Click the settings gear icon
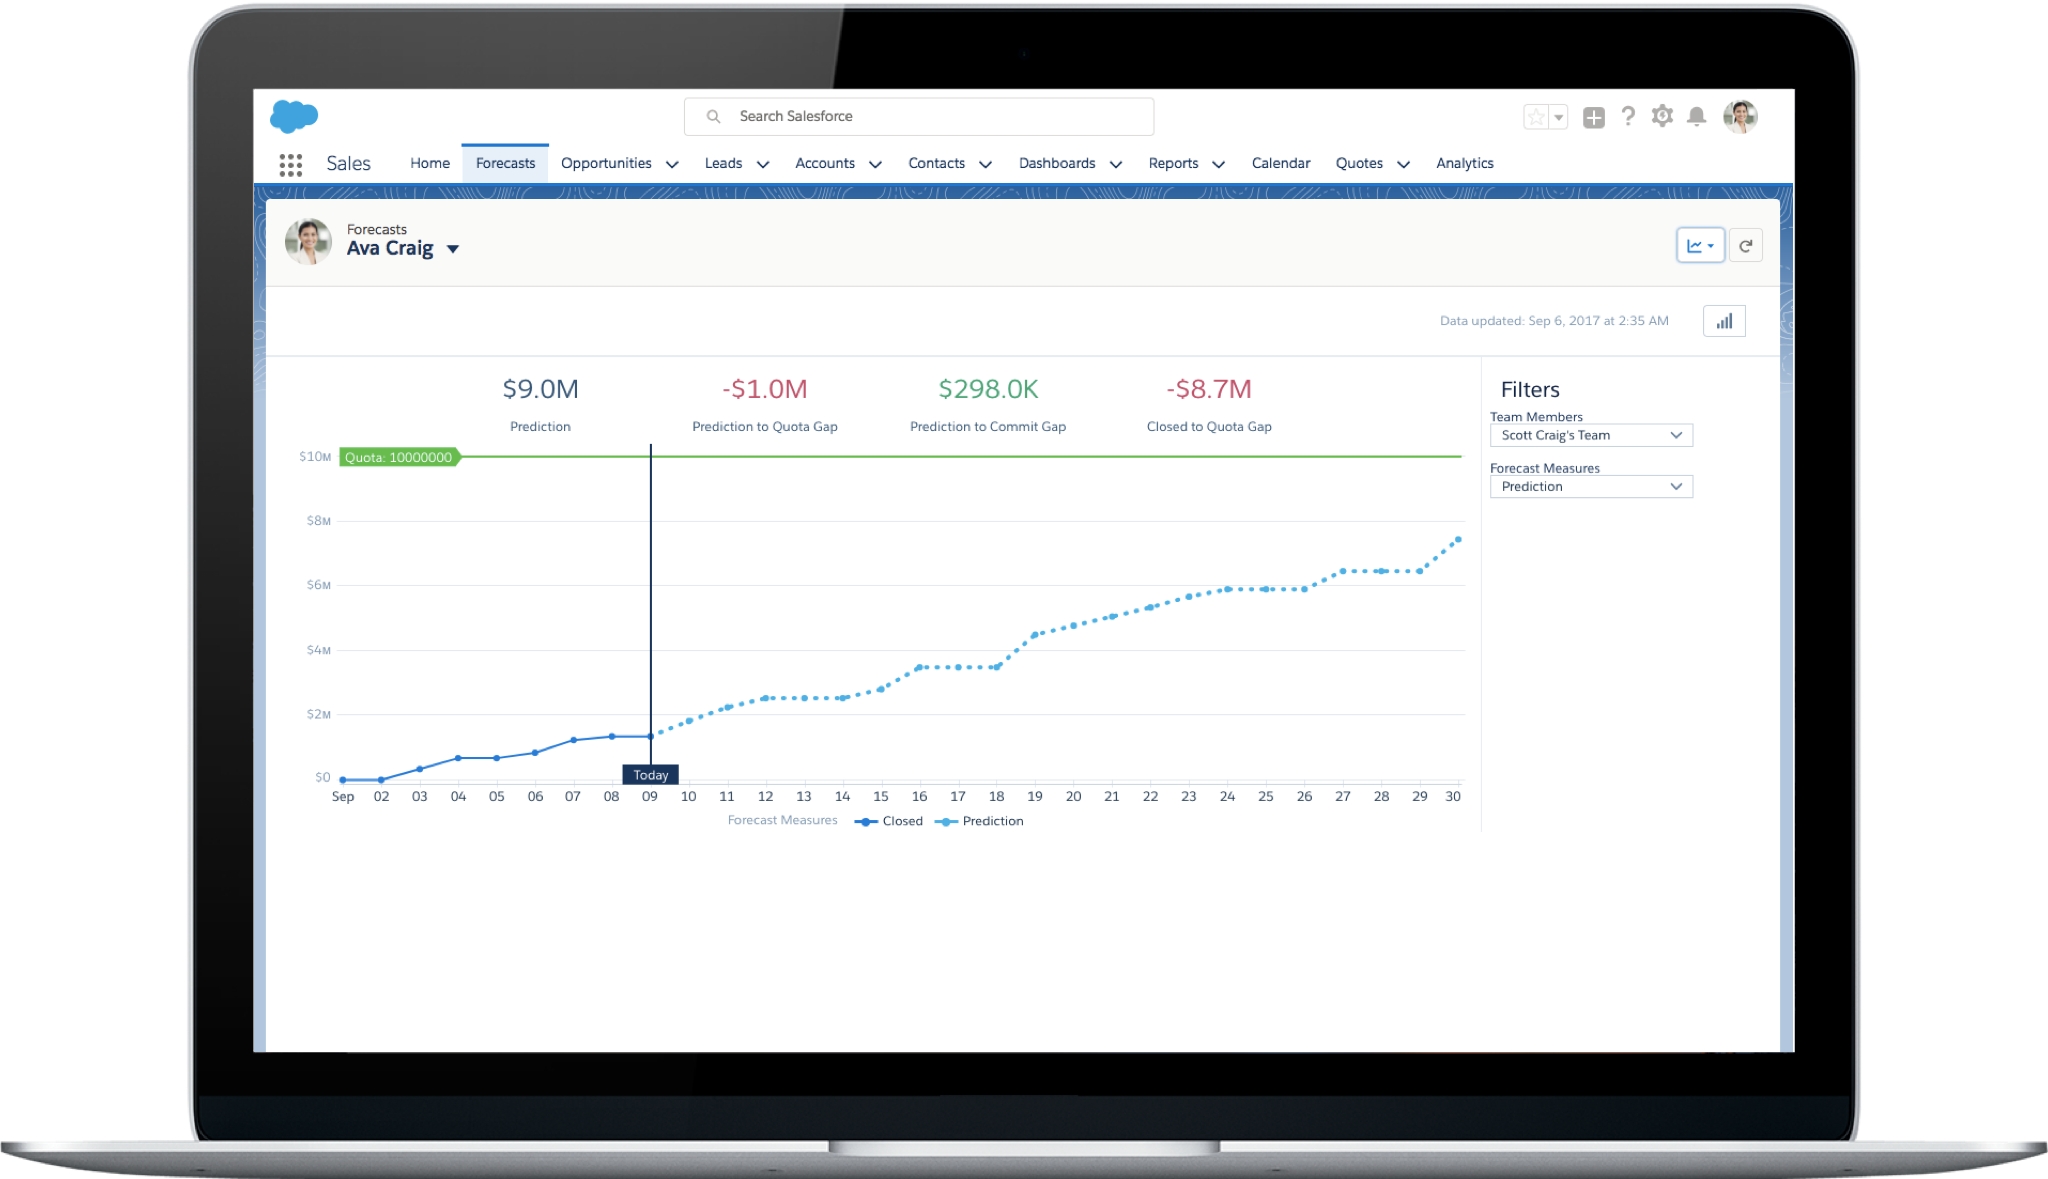 coord(1664,117)
